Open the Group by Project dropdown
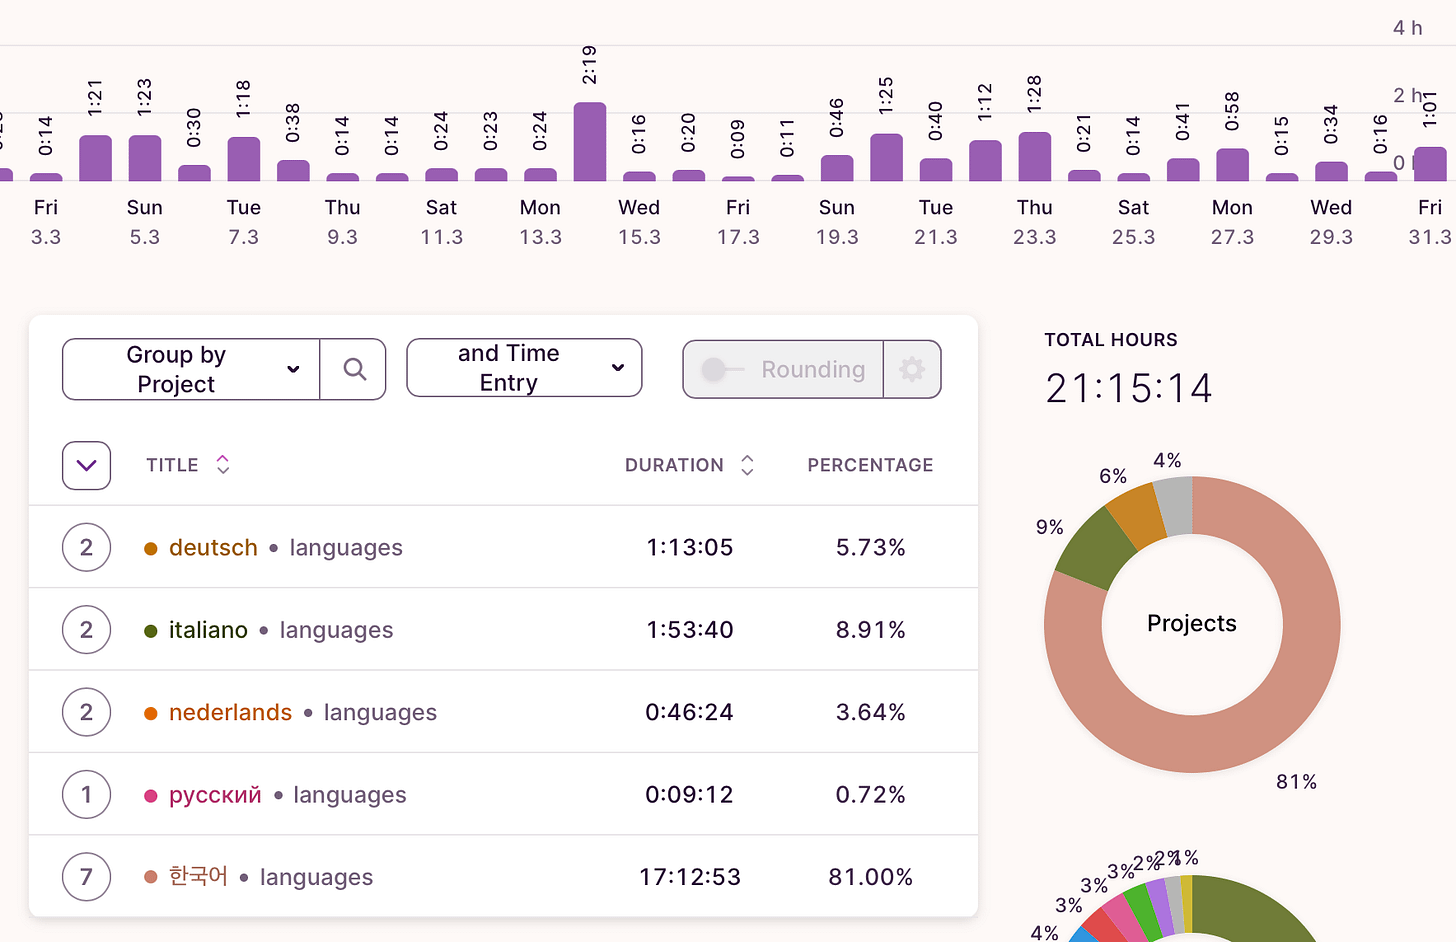 coord(191,369)
